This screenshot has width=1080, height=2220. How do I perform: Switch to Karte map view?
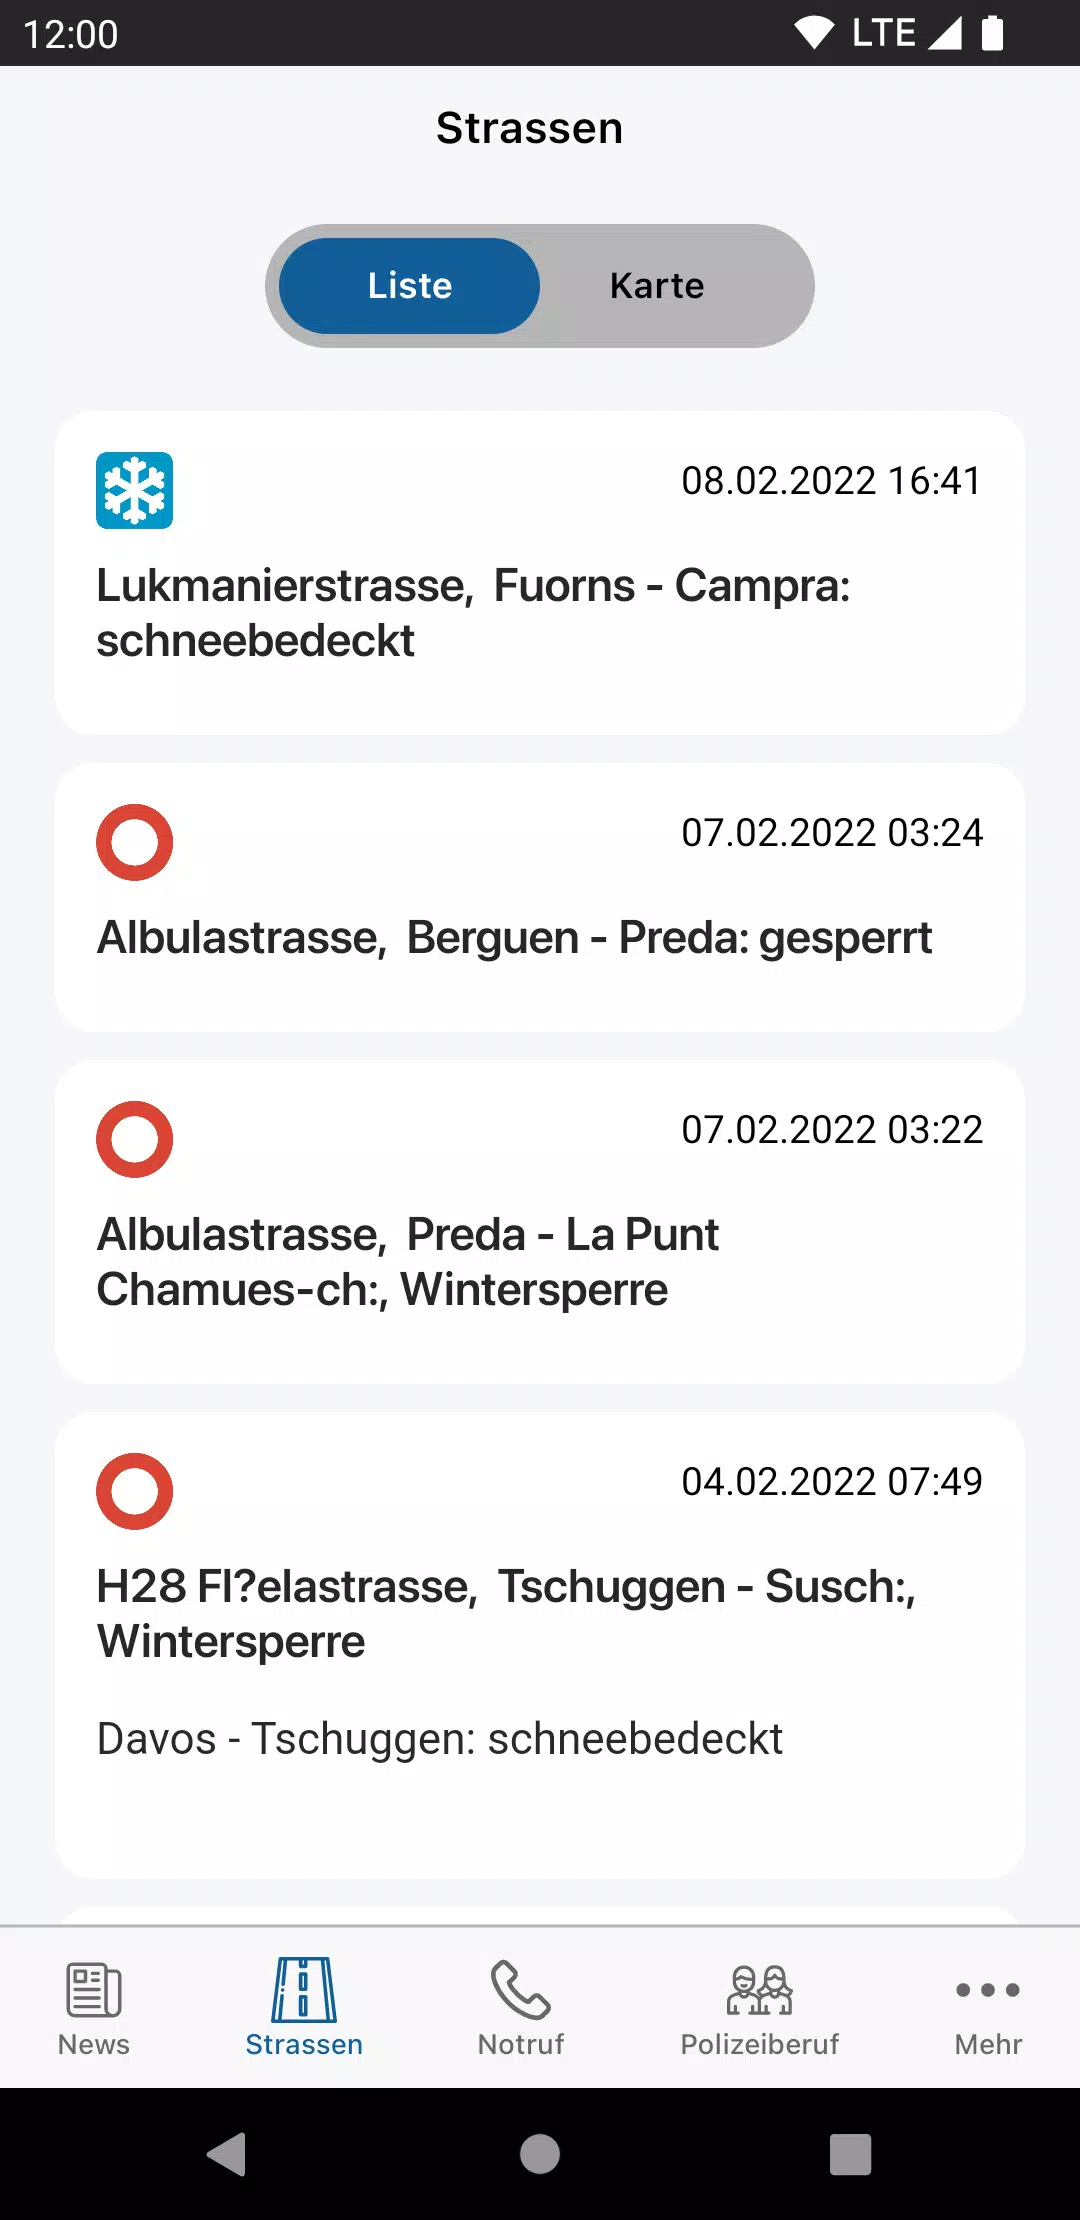(x=657, y=286)
